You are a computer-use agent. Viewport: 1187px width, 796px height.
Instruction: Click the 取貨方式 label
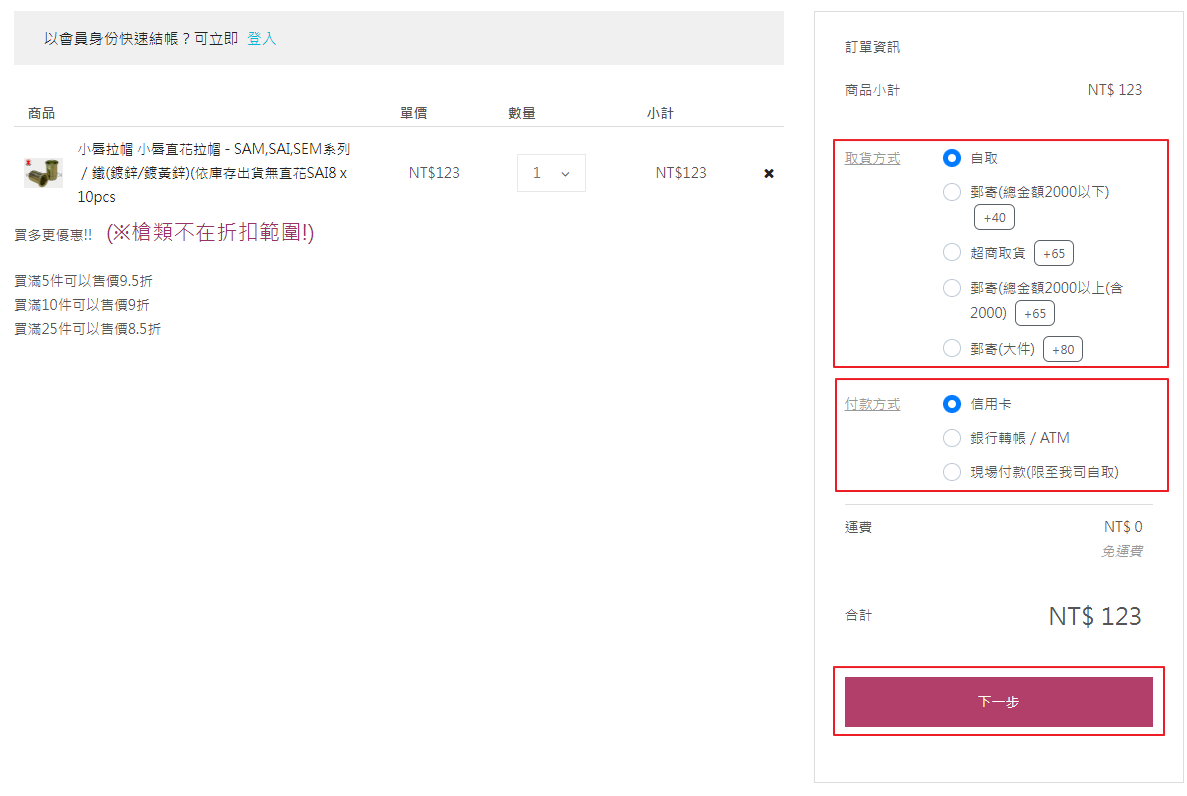[x=872, y=158]
